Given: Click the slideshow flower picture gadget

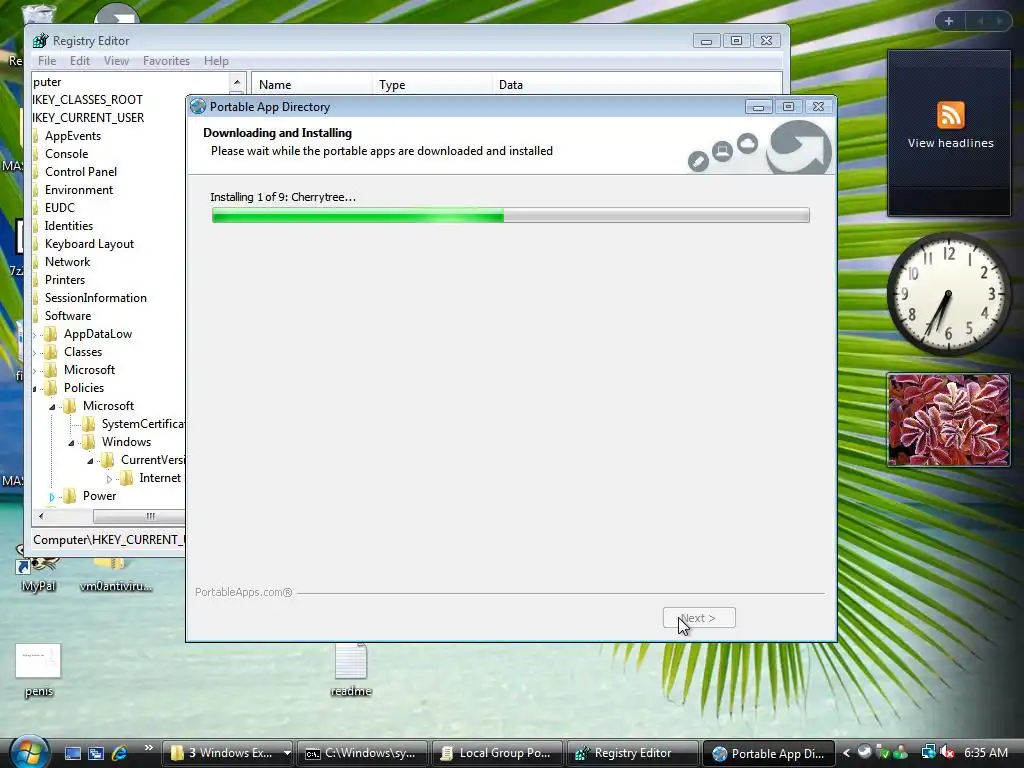Looking at the screenshot, I should (948, 420).
